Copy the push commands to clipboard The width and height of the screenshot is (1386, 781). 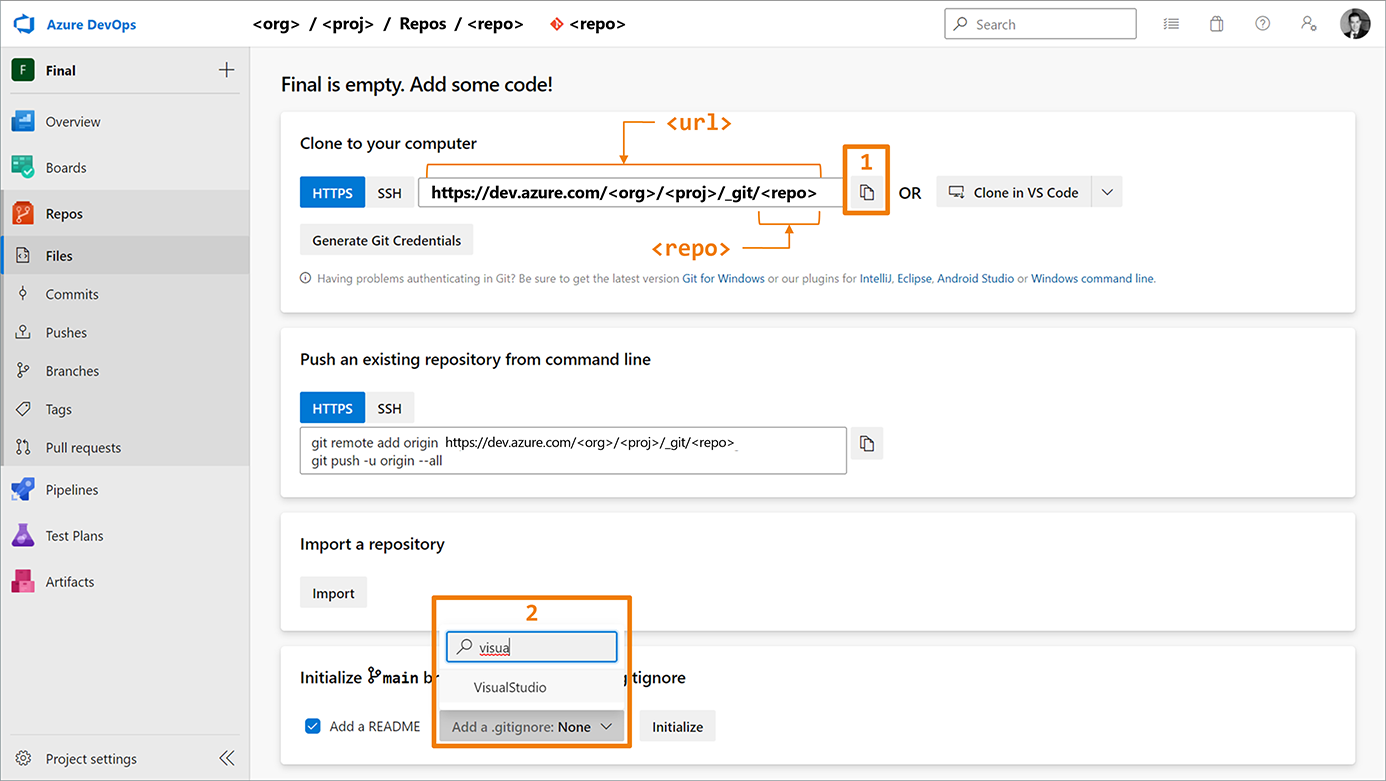click(x=867, y=444)
